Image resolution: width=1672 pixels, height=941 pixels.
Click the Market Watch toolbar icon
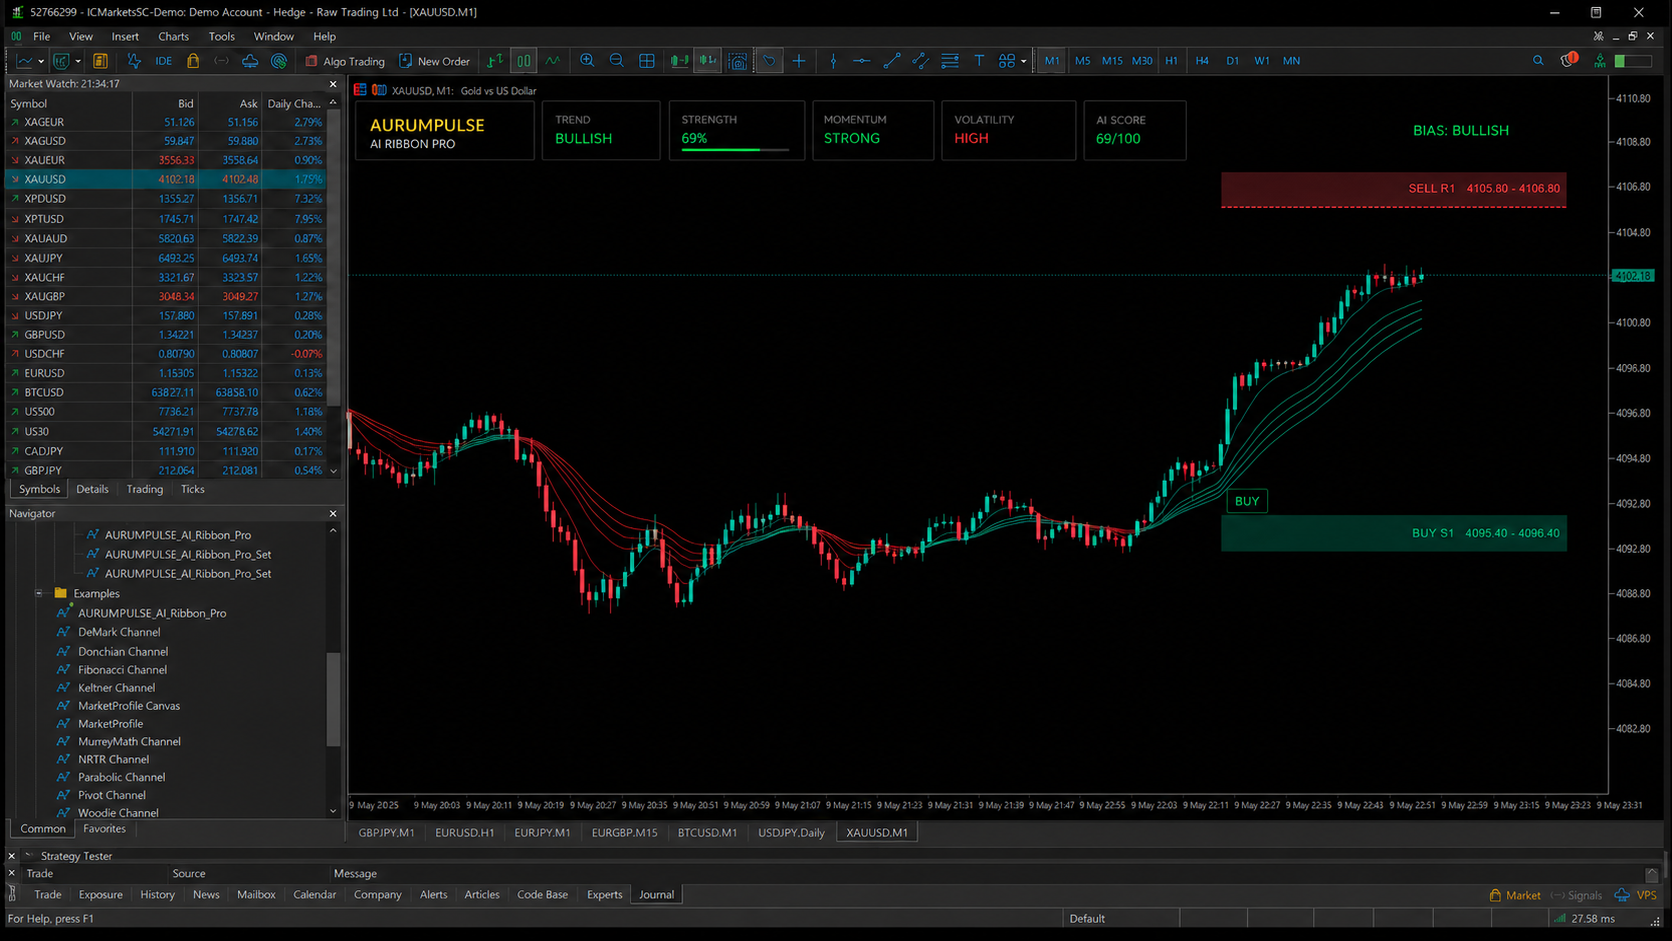[x=101, y=61]
